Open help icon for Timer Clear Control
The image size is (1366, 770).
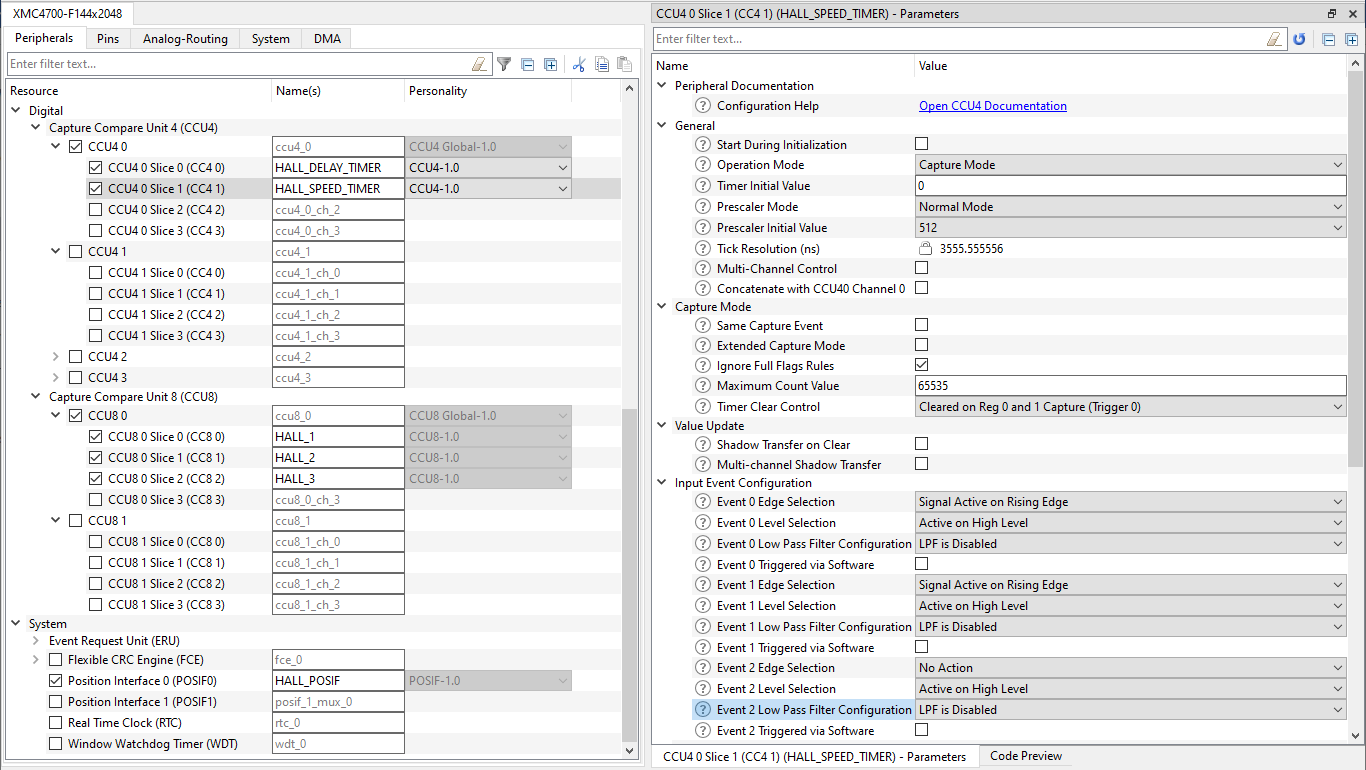(703, 407)
